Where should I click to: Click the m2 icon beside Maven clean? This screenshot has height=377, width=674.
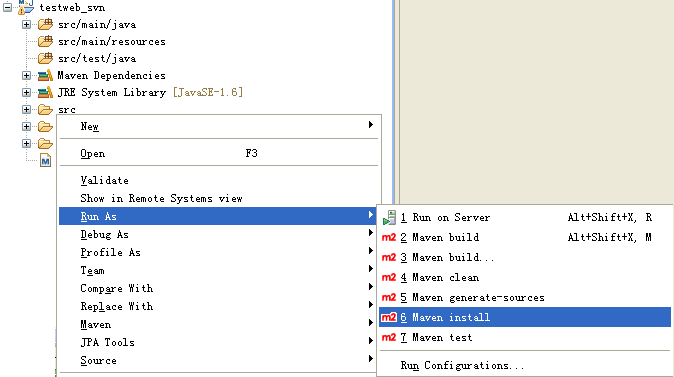389,277
